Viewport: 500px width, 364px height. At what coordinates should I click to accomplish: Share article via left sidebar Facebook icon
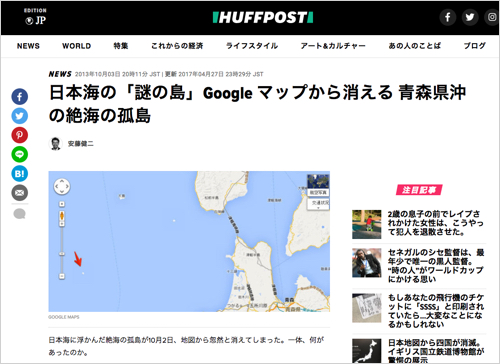(20, 97)
